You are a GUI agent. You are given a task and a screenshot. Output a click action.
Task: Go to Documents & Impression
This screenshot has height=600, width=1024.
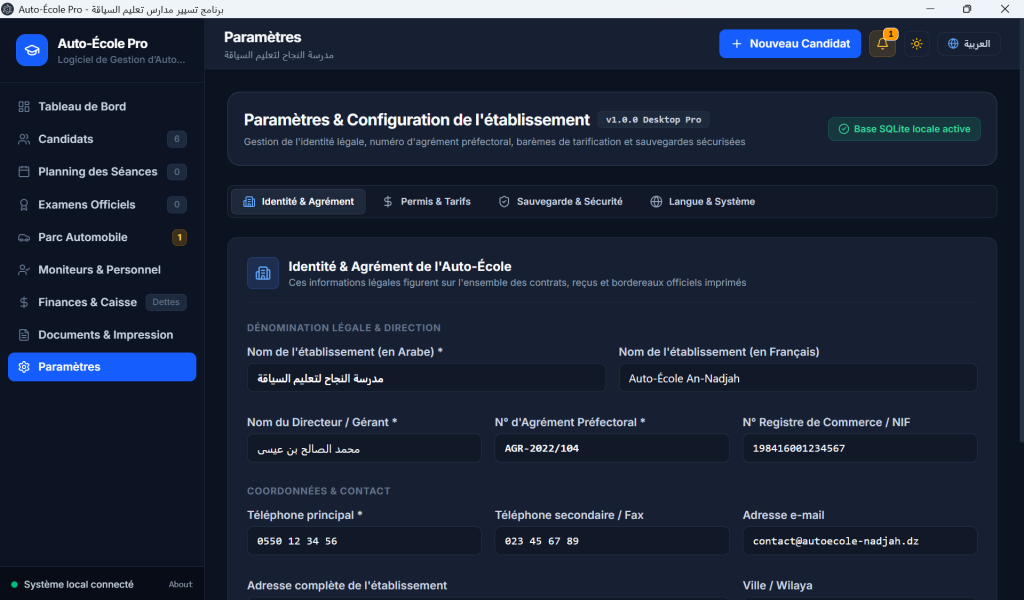point(102,335)
